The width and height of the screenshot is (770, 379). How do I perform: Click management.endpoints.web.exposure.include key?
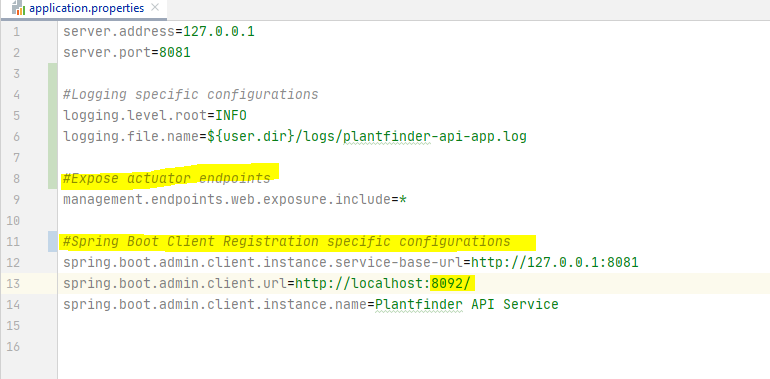pos(227,200)
